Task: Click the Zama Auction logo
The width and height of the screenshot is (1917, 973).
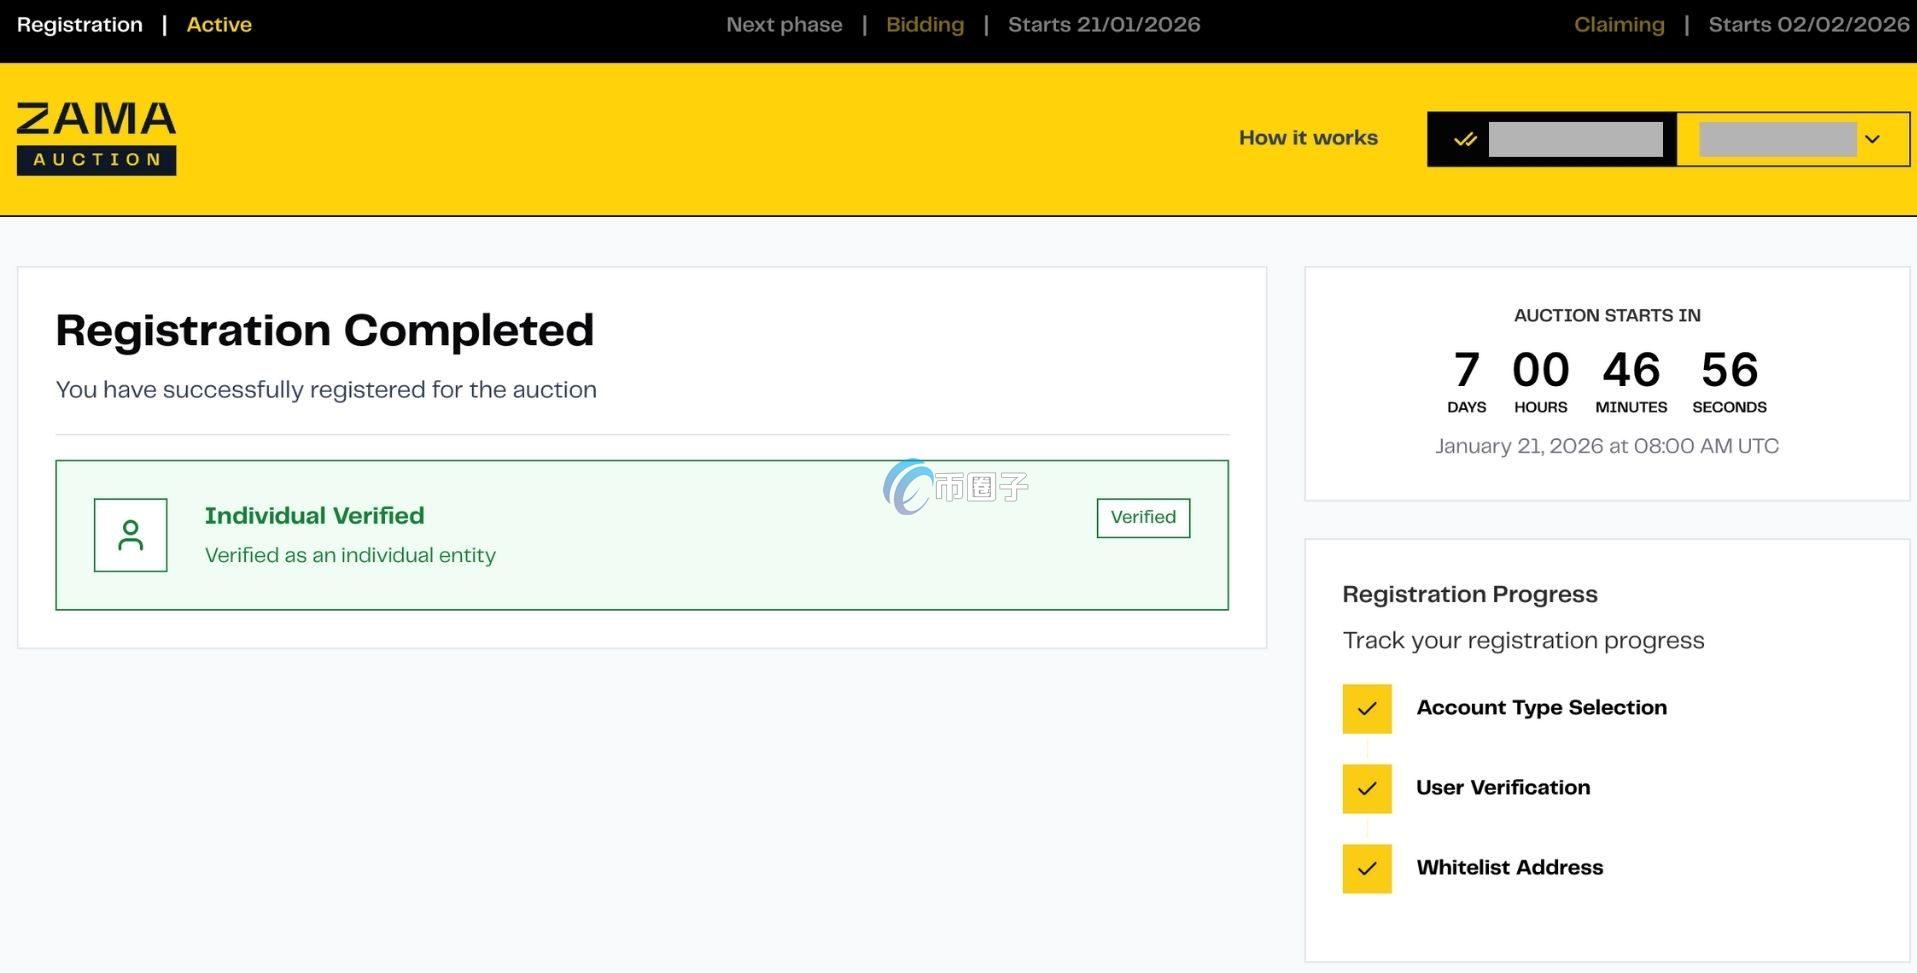Action: (x=96, y=138)
